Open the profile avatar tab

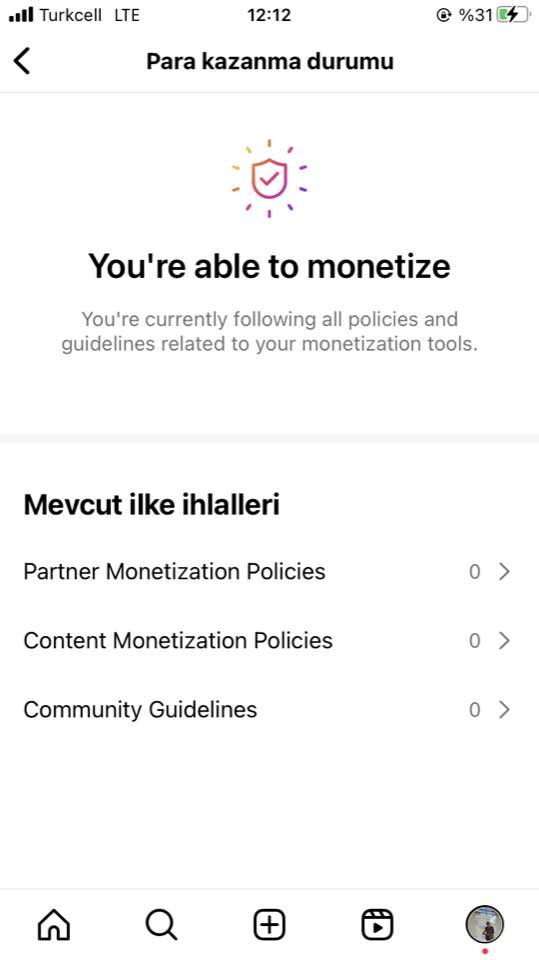[484, 924]
